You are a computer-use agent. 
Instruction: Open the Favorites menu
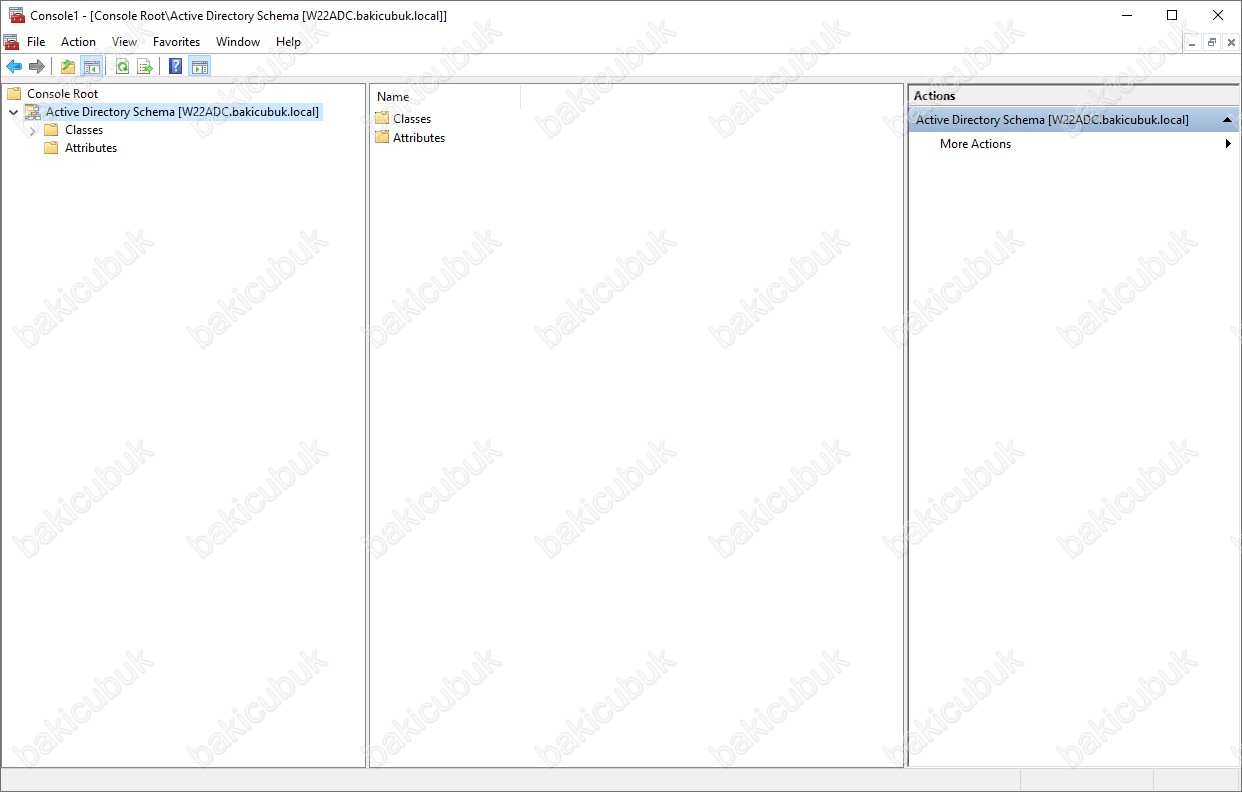pyautogui.click(x=176, y=42)
